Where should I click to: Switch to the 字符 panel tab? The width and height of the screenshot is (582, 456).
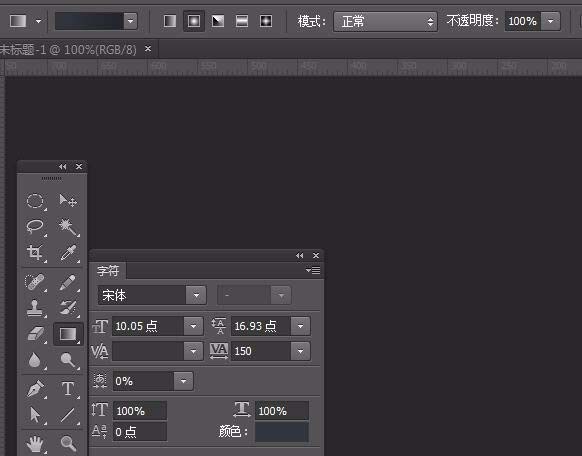pyautogui.click(x=108, y=271)
